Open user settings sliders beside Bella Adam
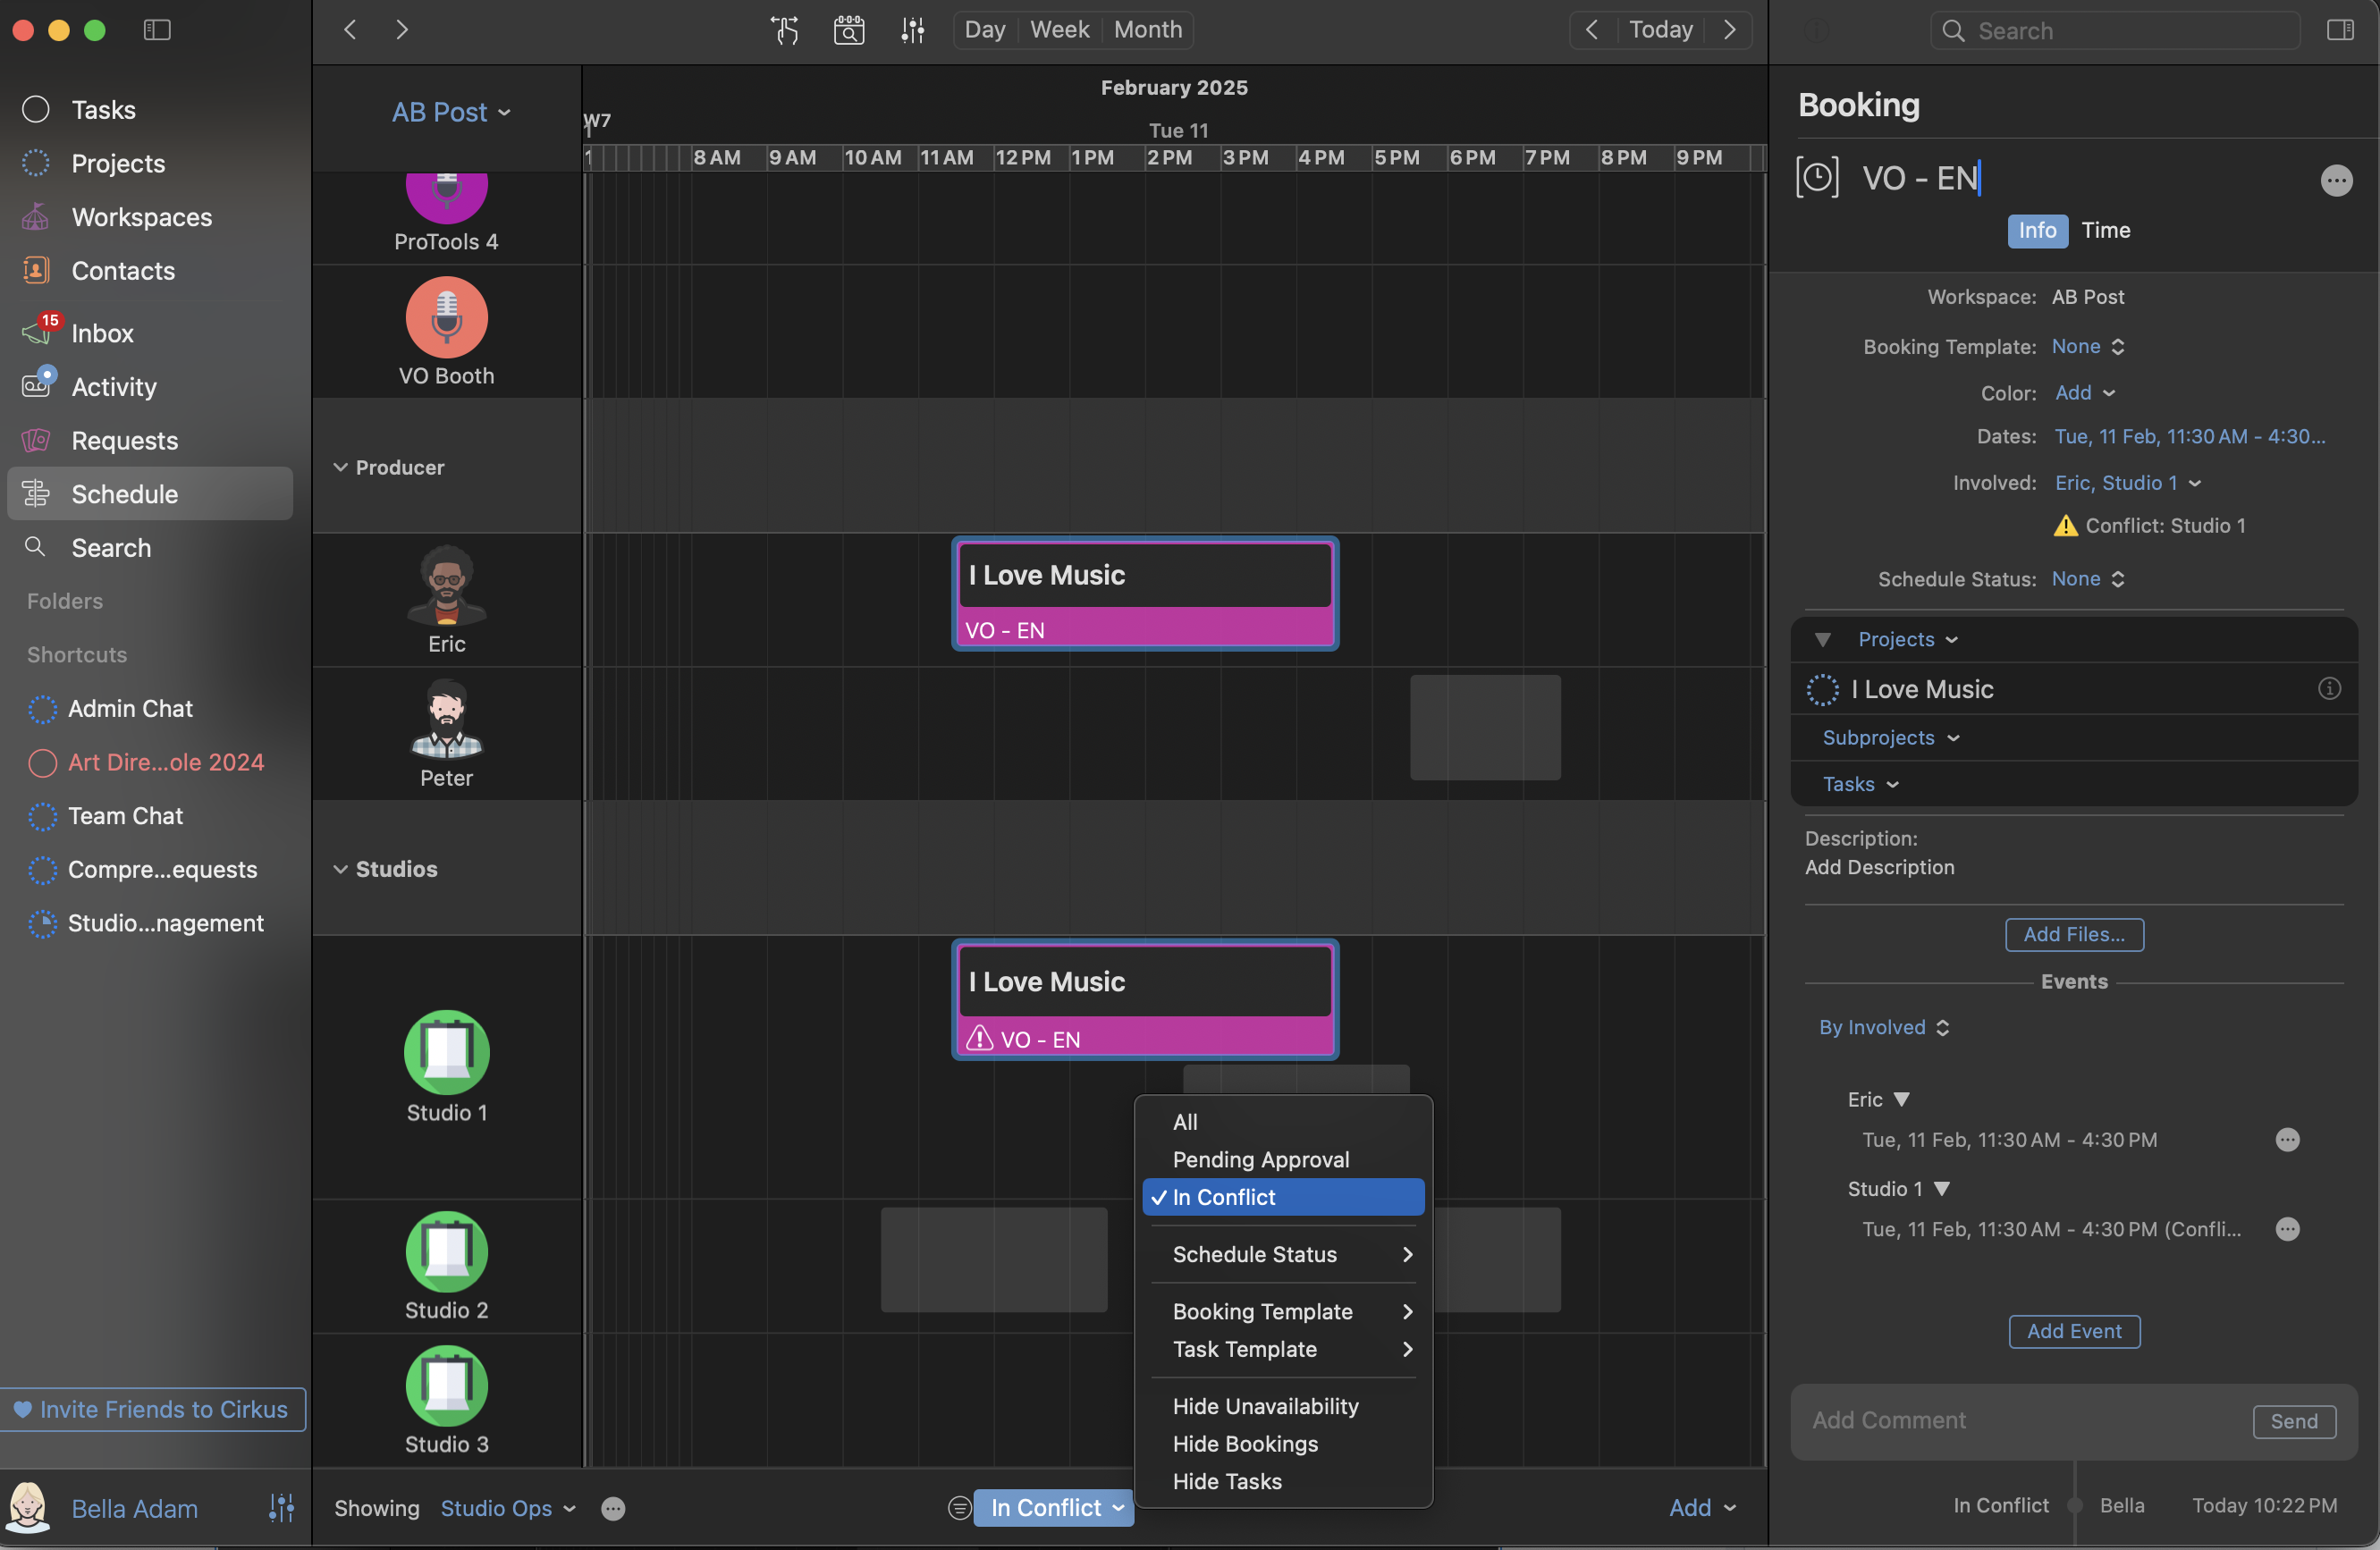 coord(281,1507)
